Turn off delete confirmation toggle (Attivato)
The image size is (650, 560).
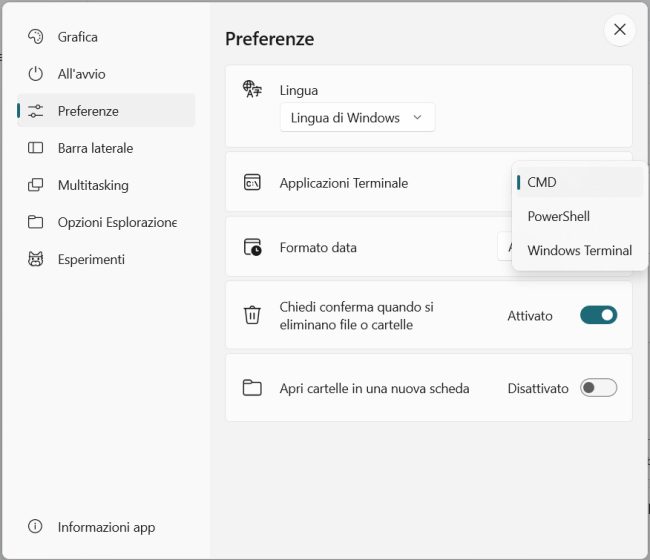coord(599,315)
